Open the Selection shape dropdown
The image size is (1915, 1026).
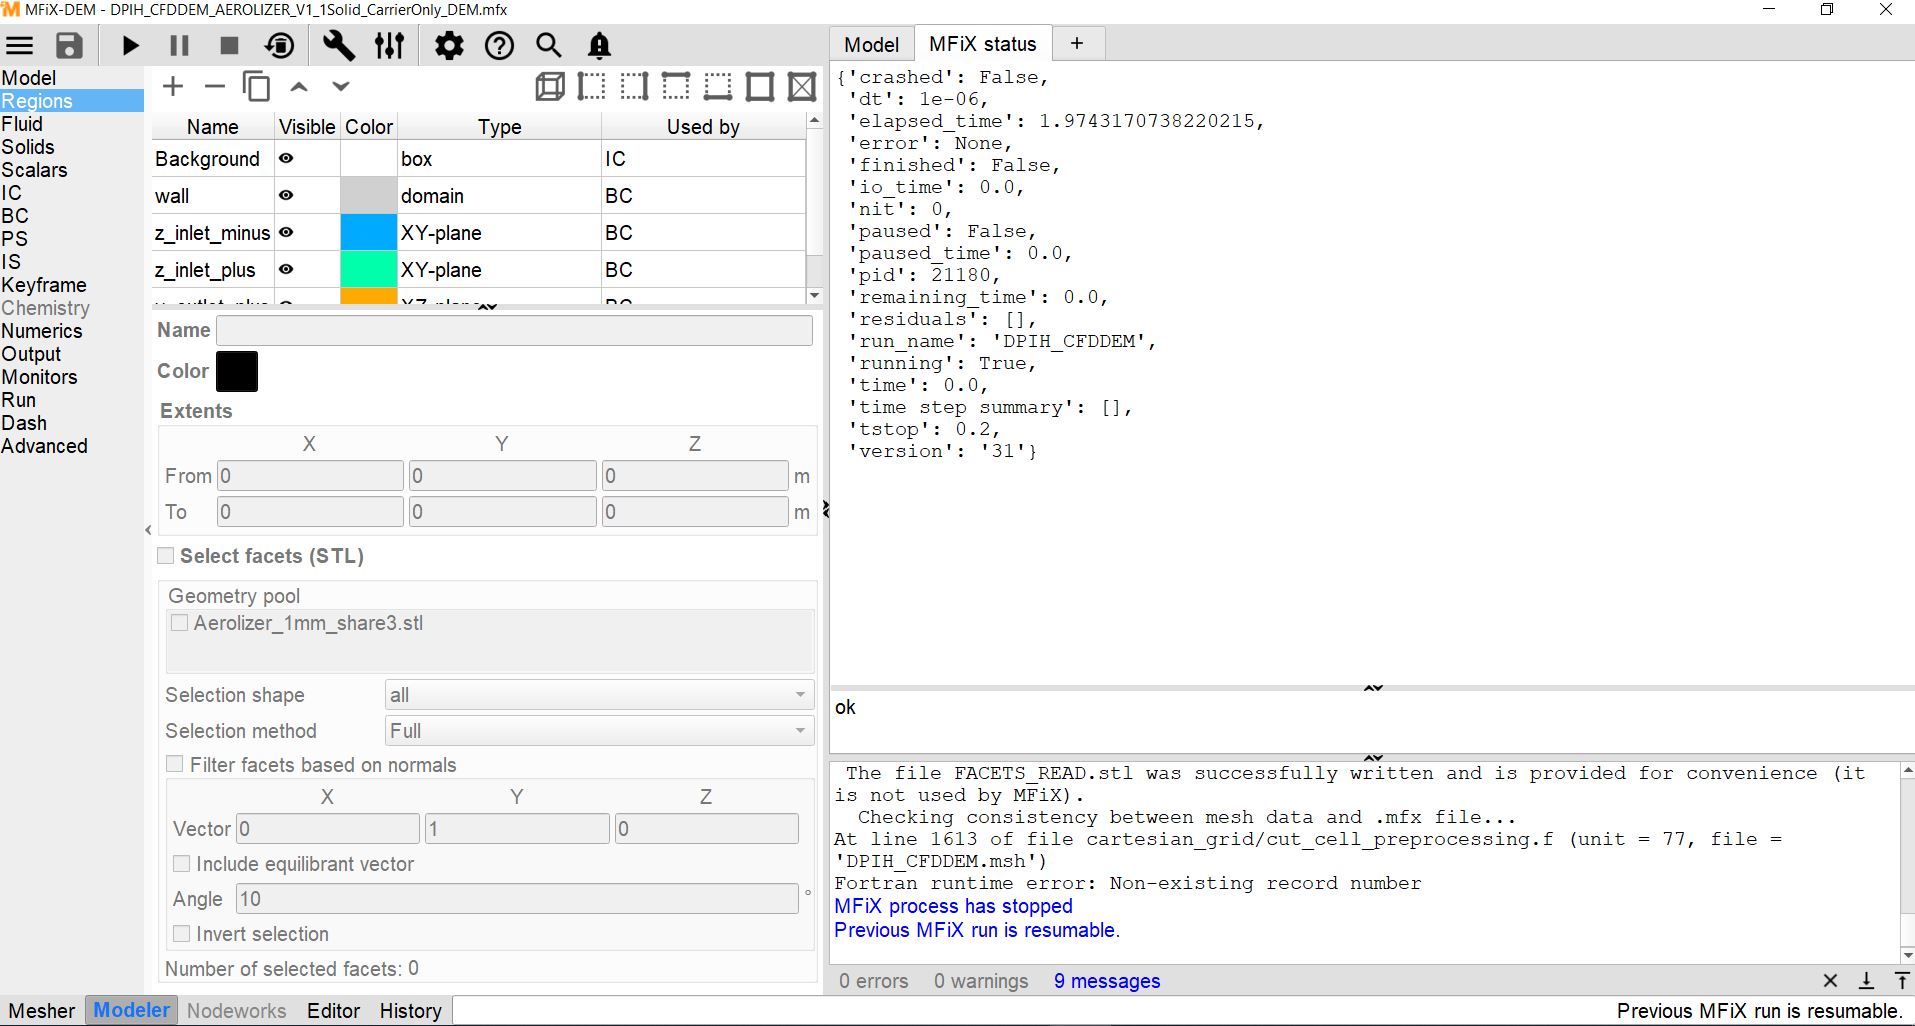click(599, 695)
